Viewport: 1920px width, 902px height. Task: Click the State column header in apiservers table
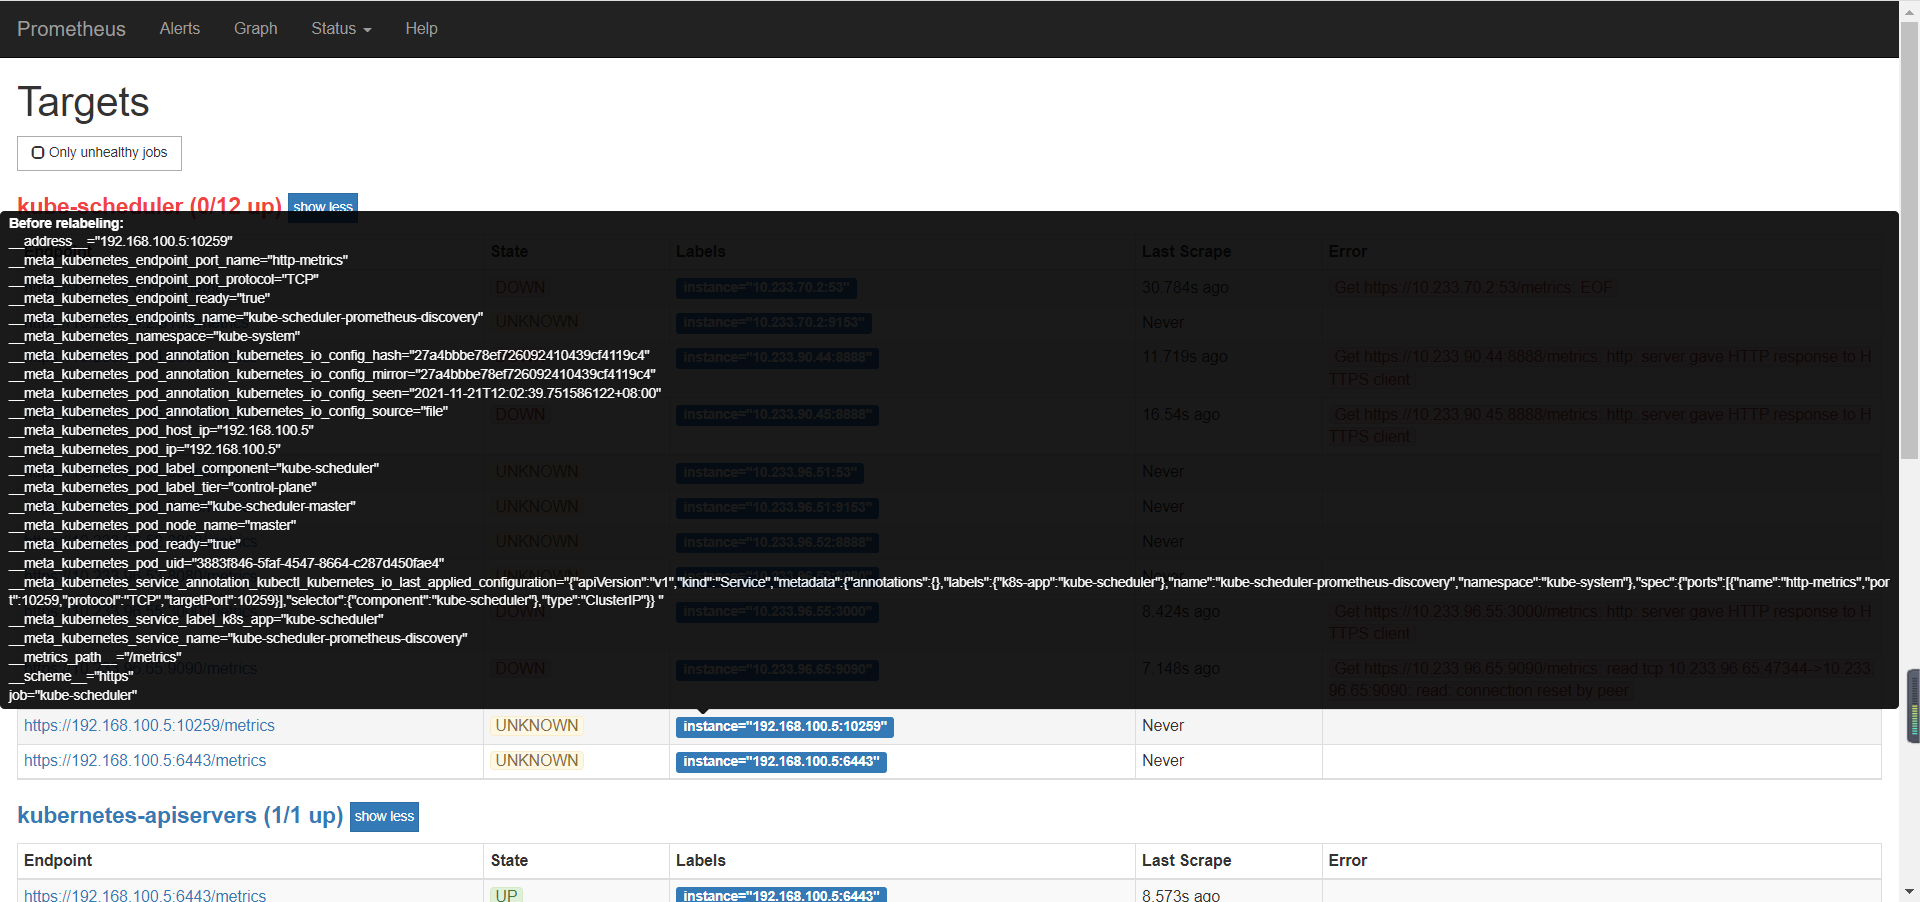tap(509, 861)
